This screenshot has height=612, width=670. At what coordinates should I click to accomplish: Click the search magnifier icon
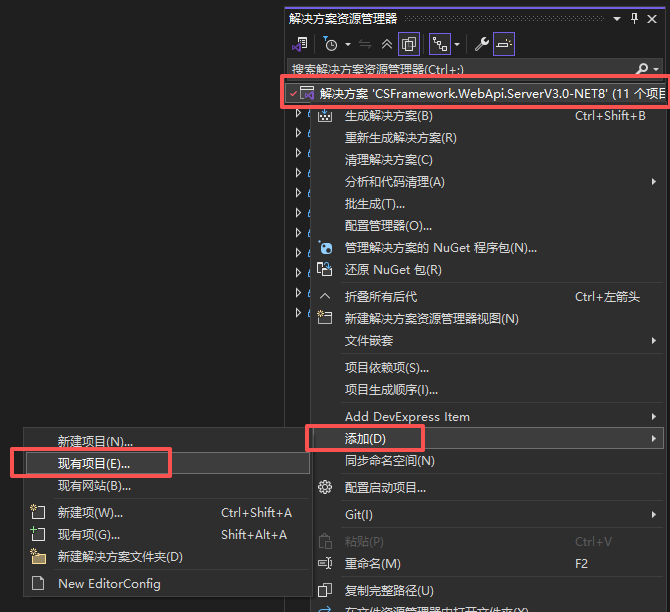642,68
